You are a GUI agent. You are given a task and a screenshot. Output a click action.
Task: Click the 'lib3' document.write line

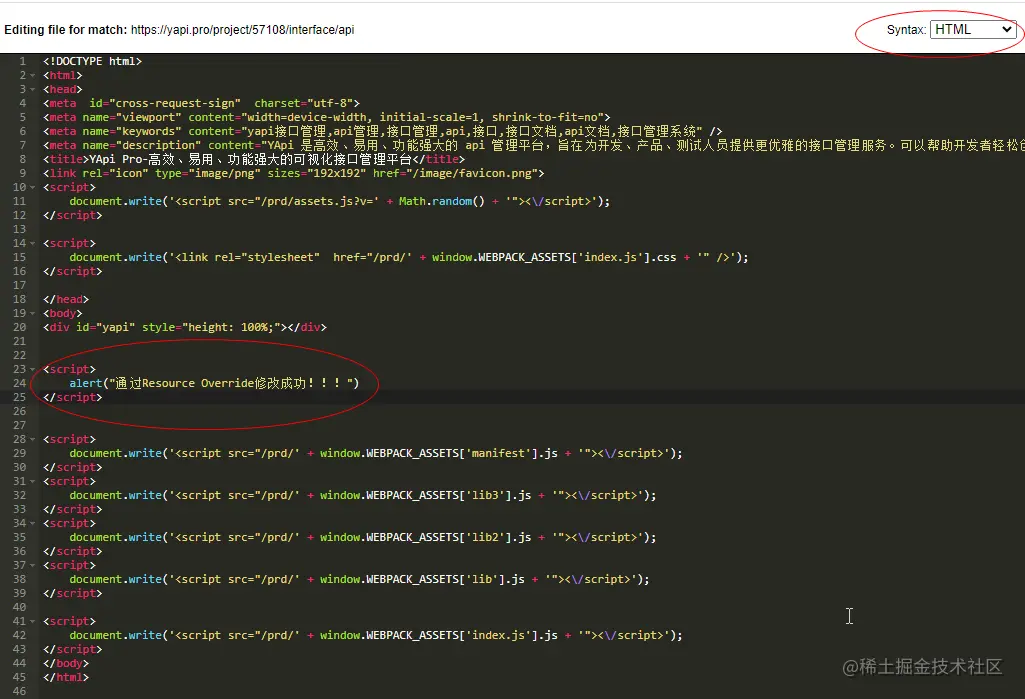click(x=363, y=495)
